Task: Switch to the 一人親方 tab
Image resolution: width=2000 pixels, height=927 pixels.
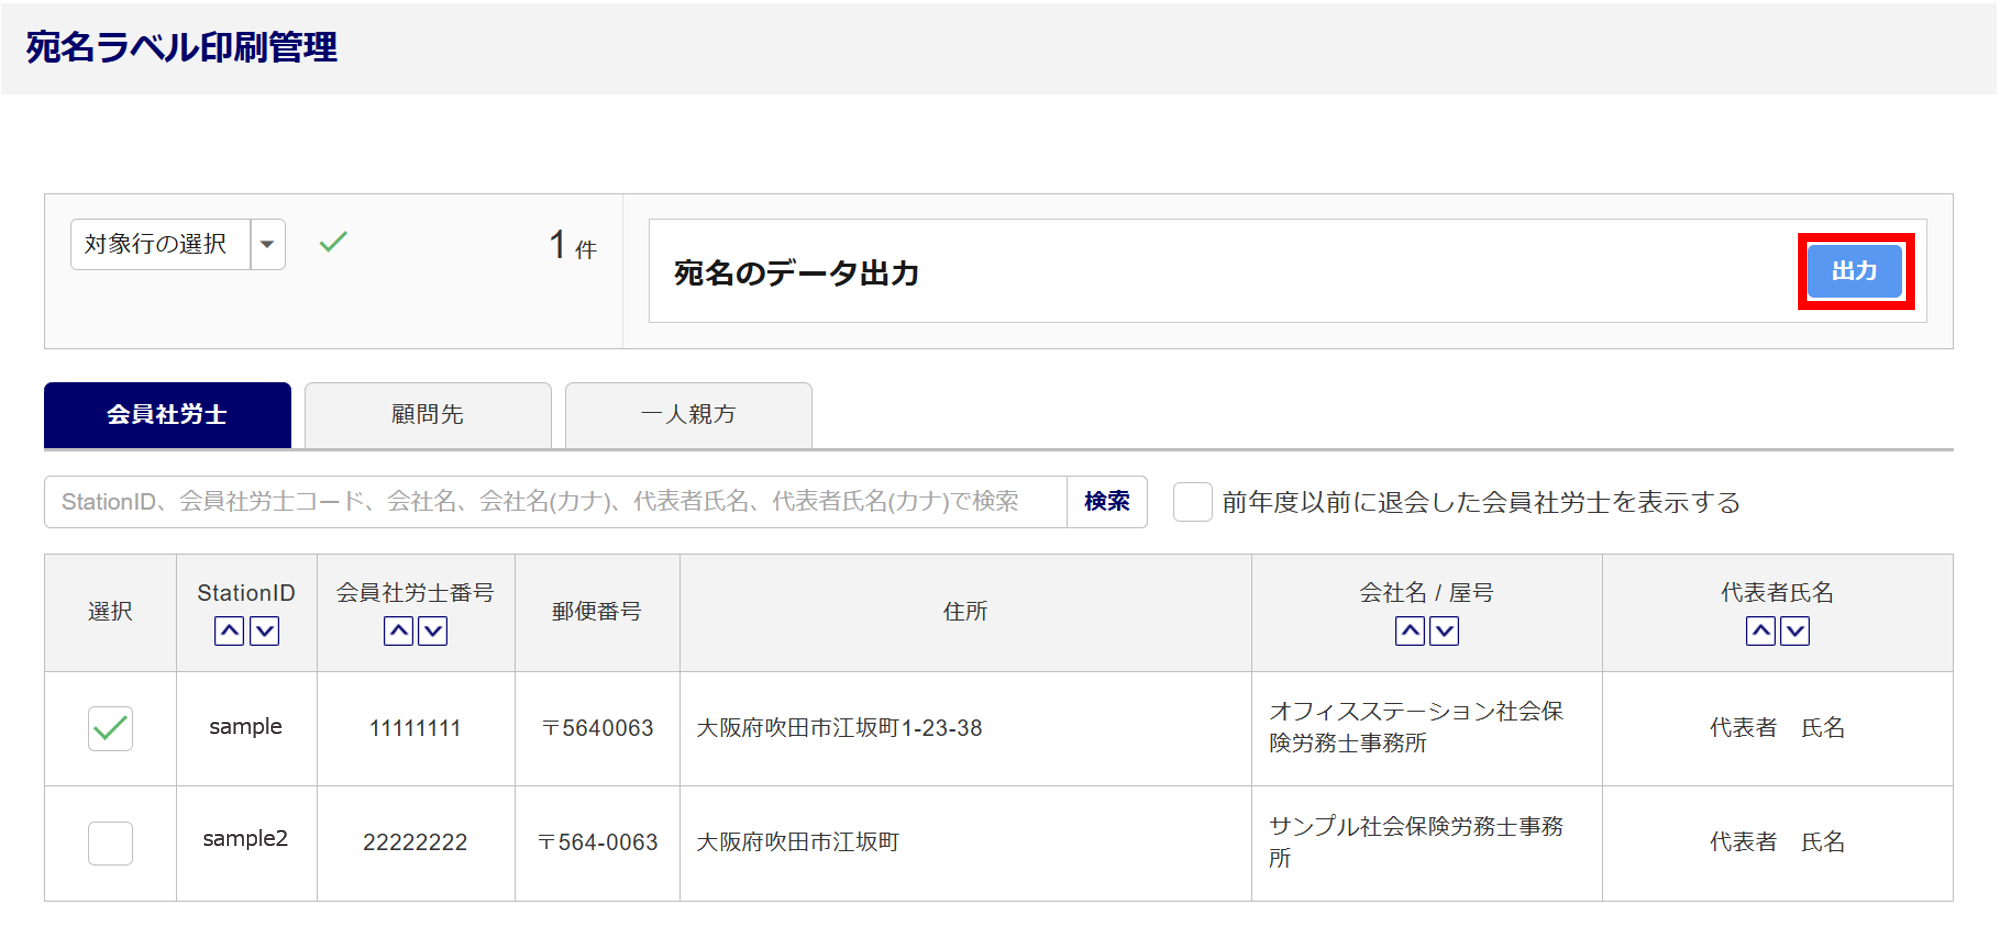Action: (x=688, y=415)
